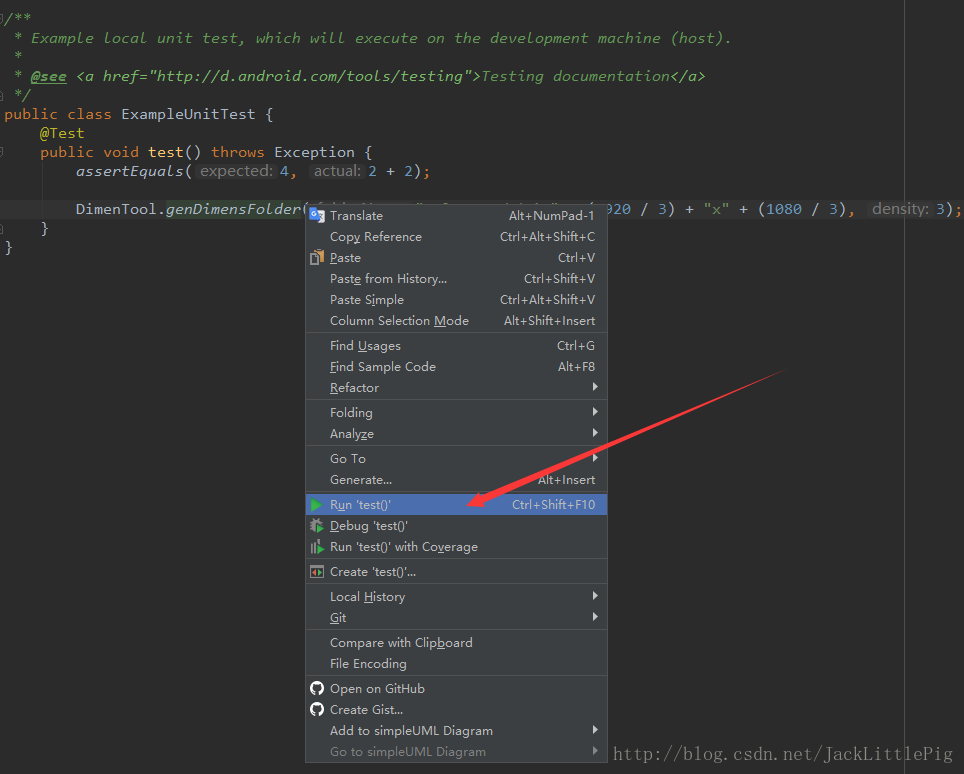
Task: Collapse the test() method fold marker
Action: [2, 152]
